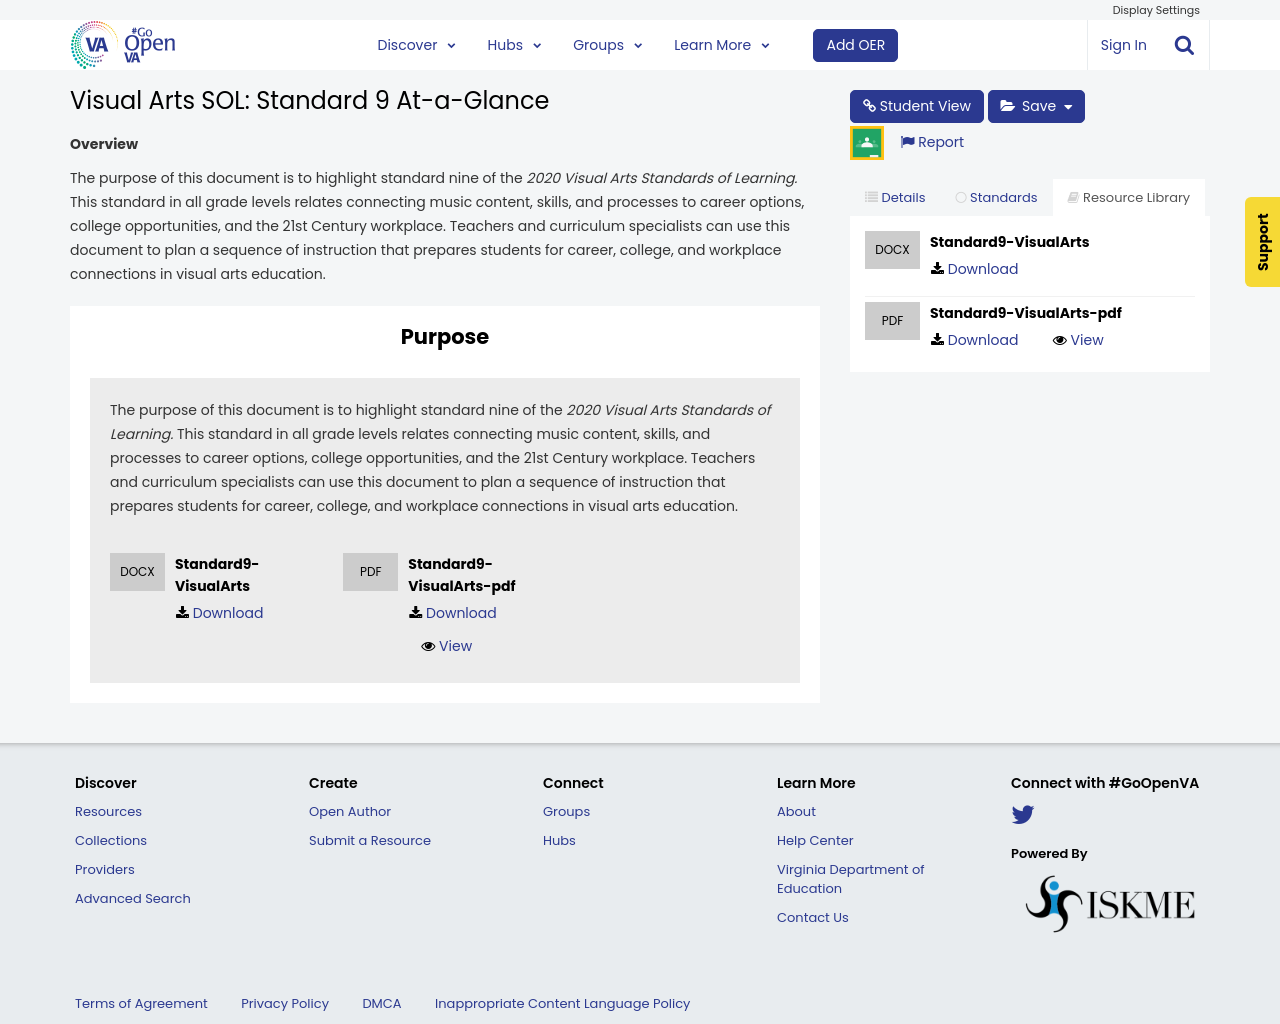Viewport: 1280px width, 1024px height.
Task: Expand the Discover menu
Action: (416, 45)
